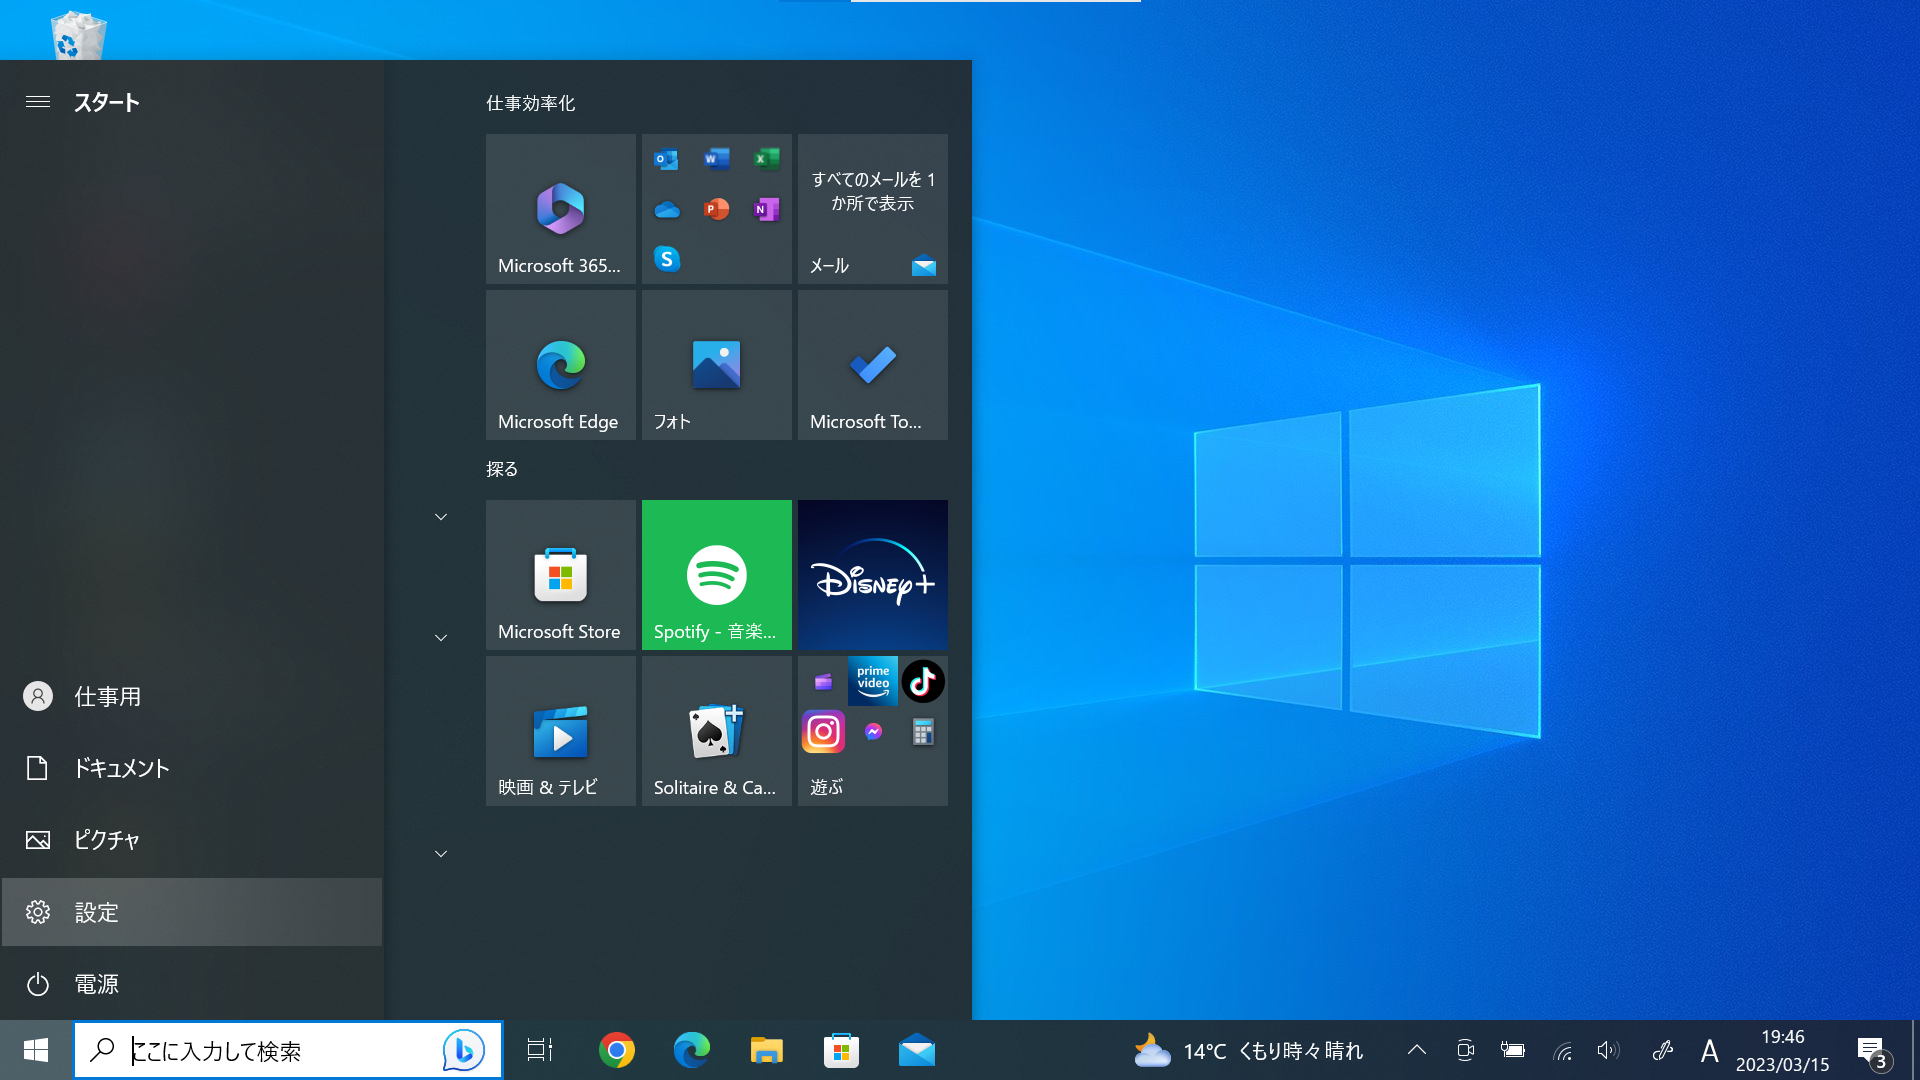Open Microsoft Store from the taskbar
Viewport: 1920px width, 1080px height.
842,1050
